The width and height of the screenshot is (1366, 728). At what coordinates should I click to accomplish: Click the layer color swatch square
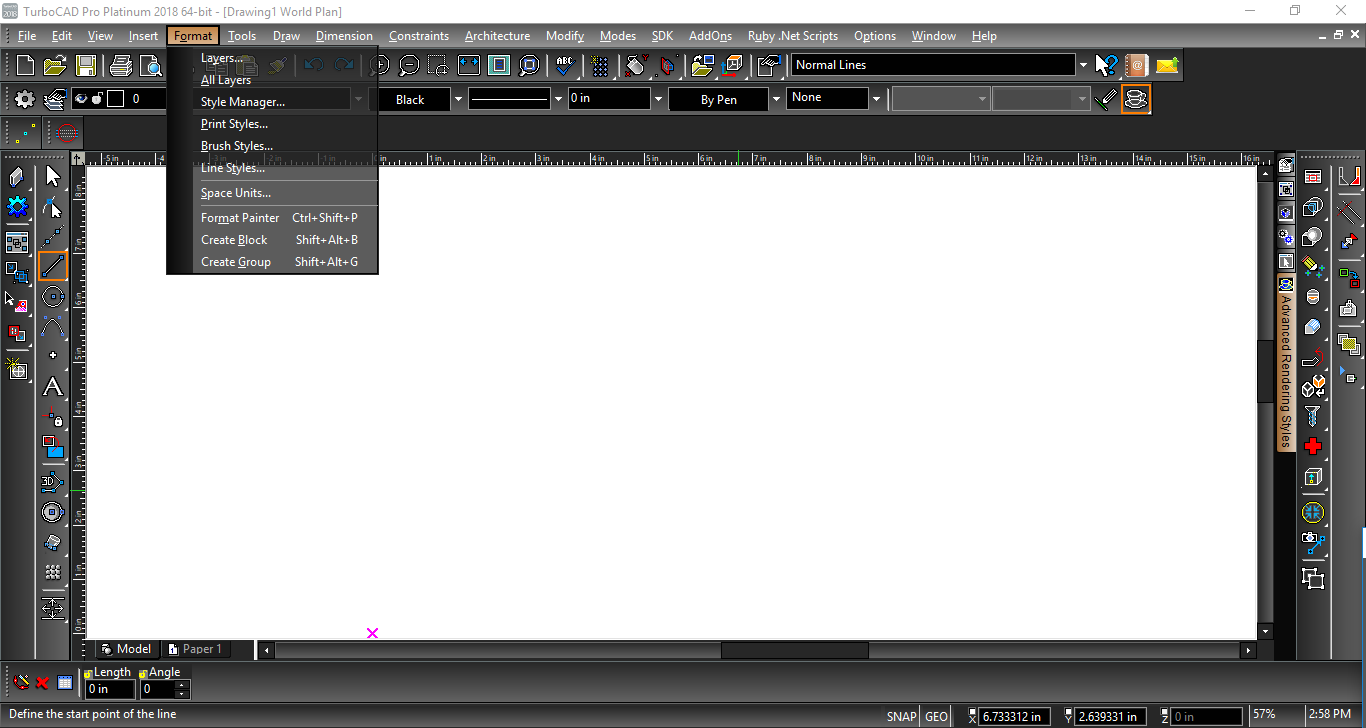tap(116, 99)
